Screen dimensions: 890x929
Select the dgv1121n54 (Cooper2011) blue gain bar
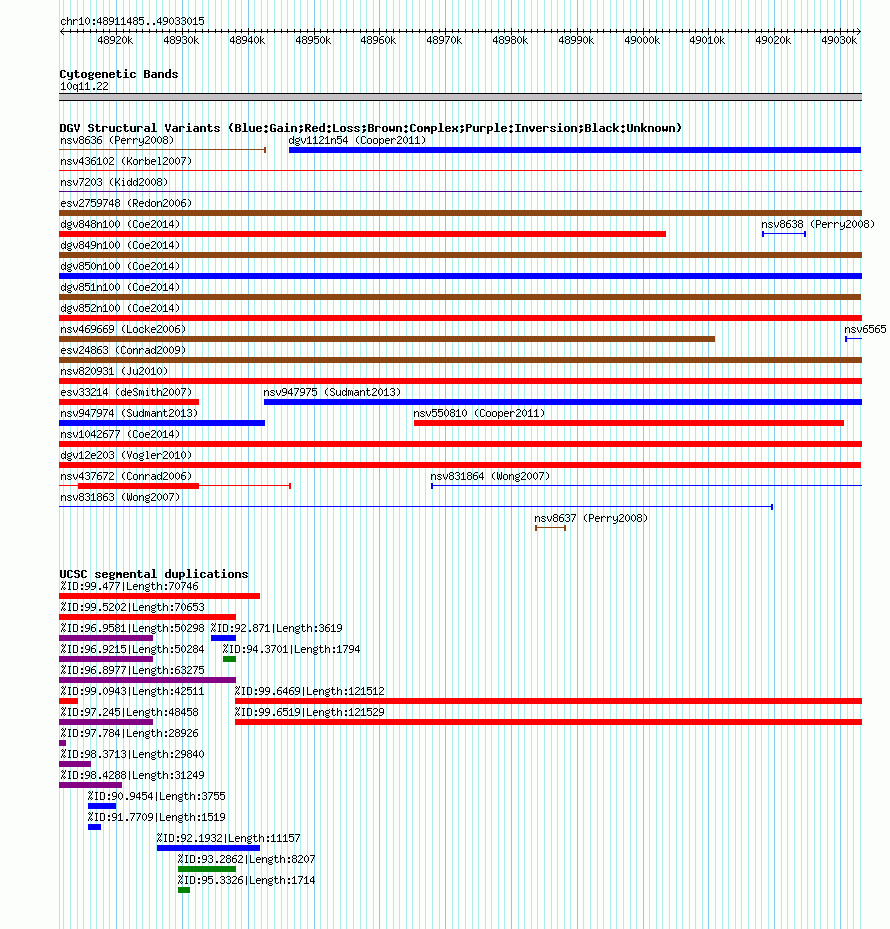click(x=575, y=150)
